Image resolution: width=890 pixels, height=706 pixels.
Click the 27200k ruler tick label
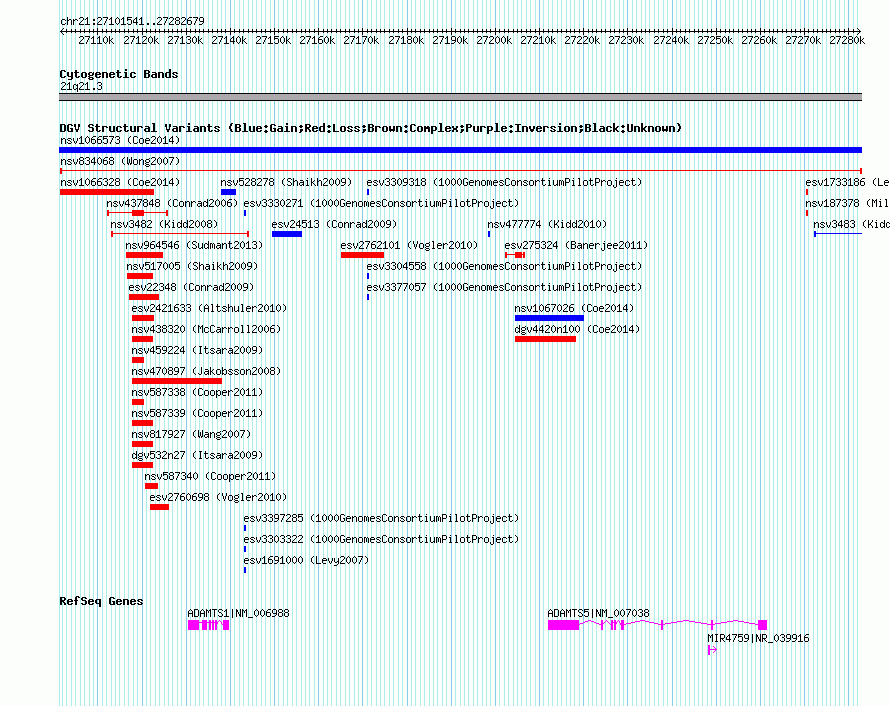pyautogui.click(x=494, y=40)
